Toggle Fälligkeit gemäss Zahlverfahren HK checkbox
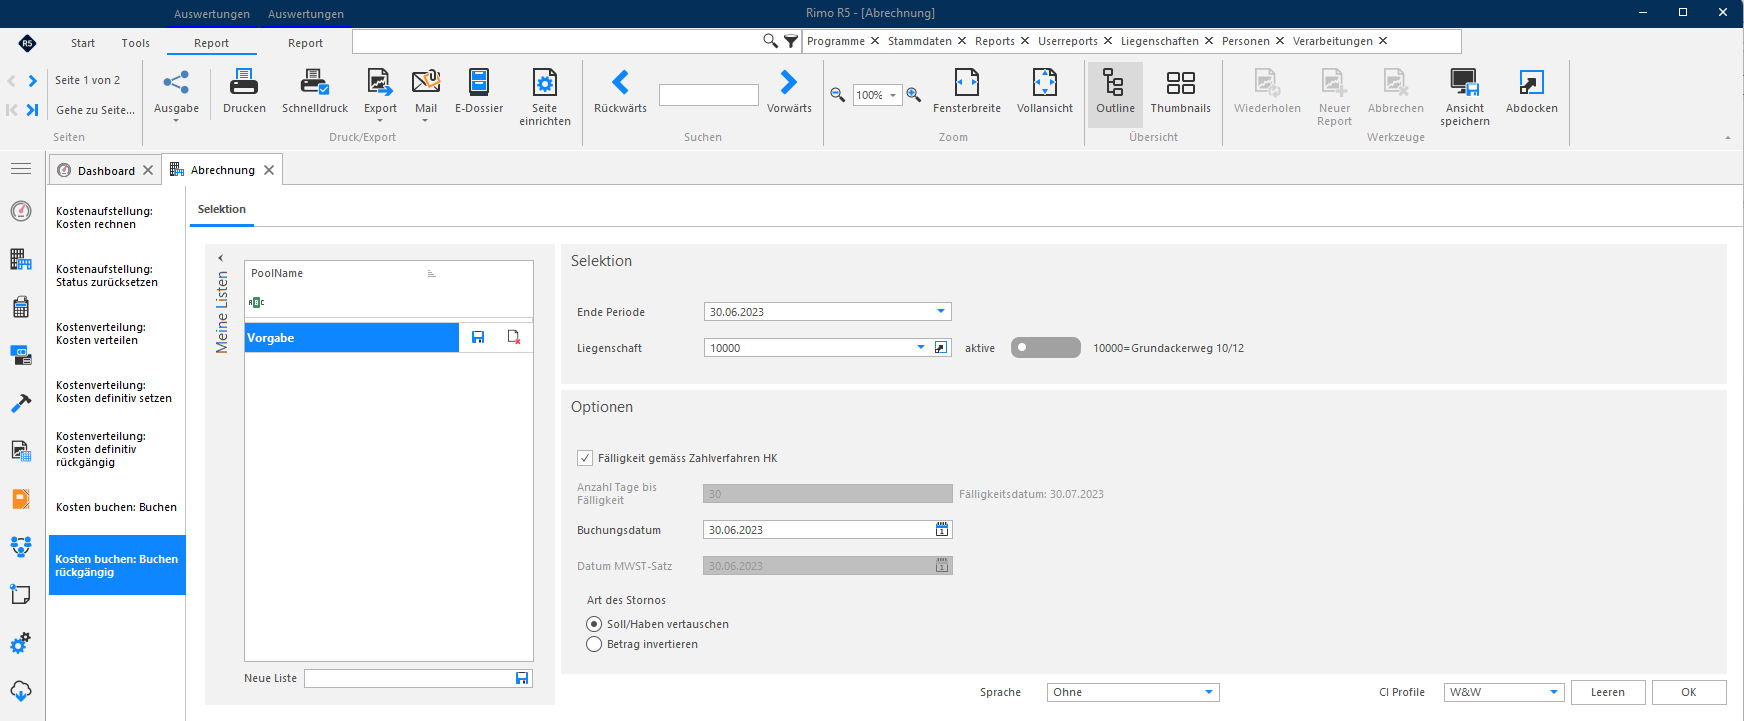Viewport: 1744px width, 721px height. [x=585, y=458]
